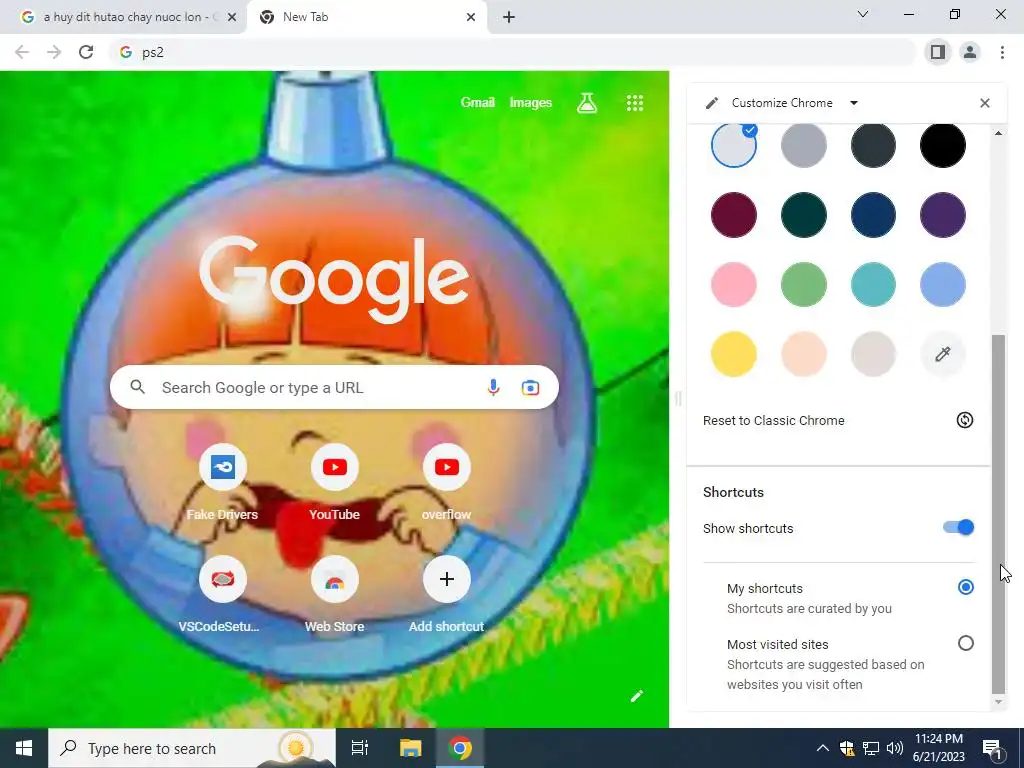Reload the page
This screenshot has height=768, width=1024.
tap(86, 52)
